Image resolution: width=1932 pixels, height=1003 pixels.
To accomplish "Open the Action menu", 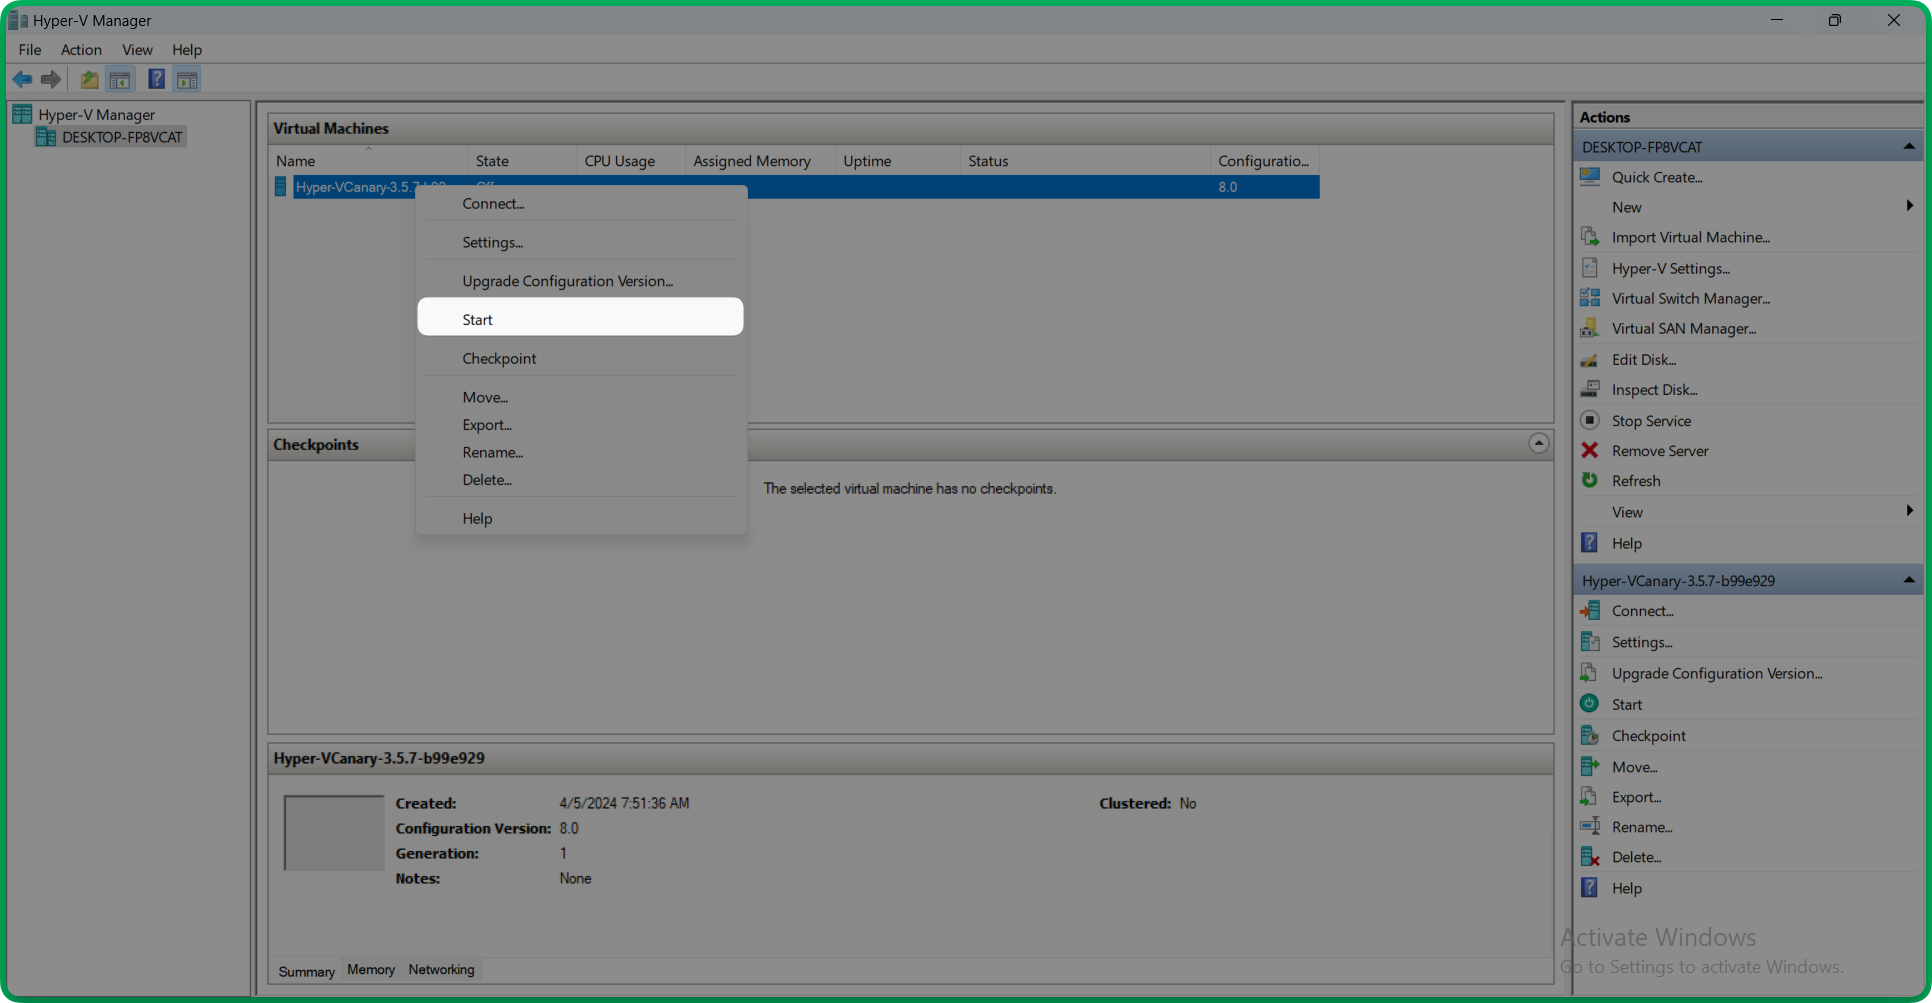I will 81,49.
